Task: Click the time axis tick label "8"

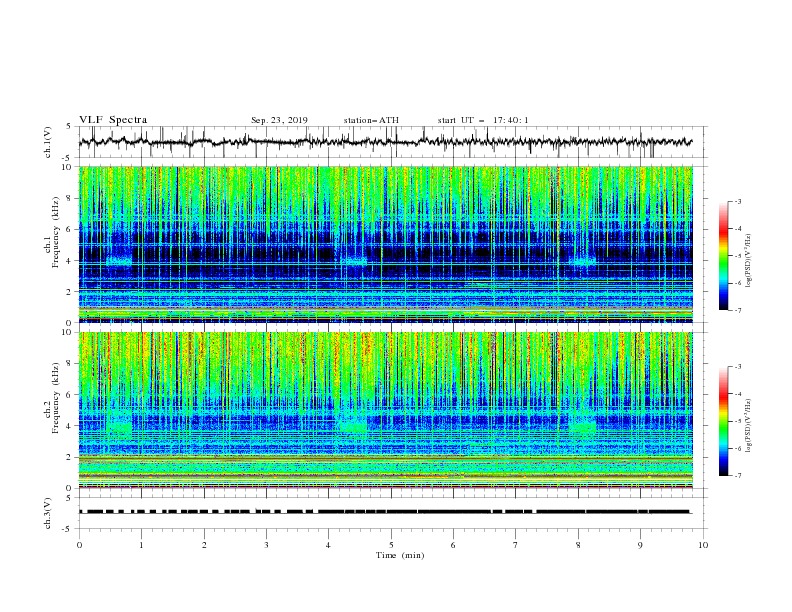Action: pyautogui.click(x=578, y=545)
